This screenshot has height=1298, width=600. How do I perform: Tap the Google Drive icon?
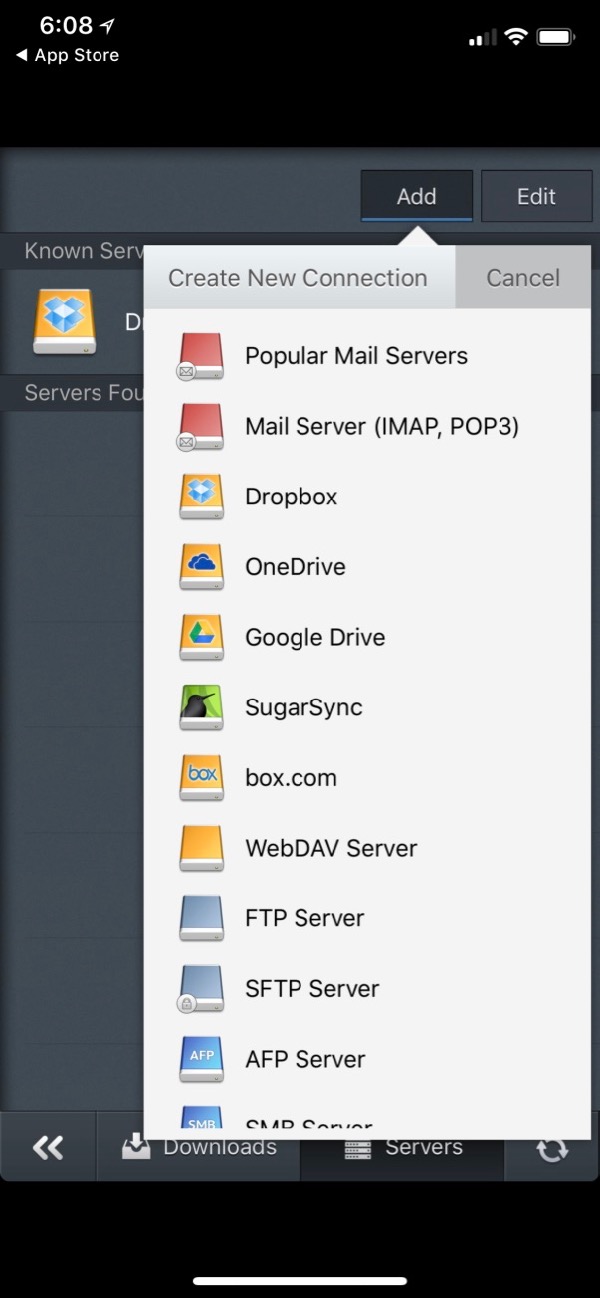pos(201,638)
